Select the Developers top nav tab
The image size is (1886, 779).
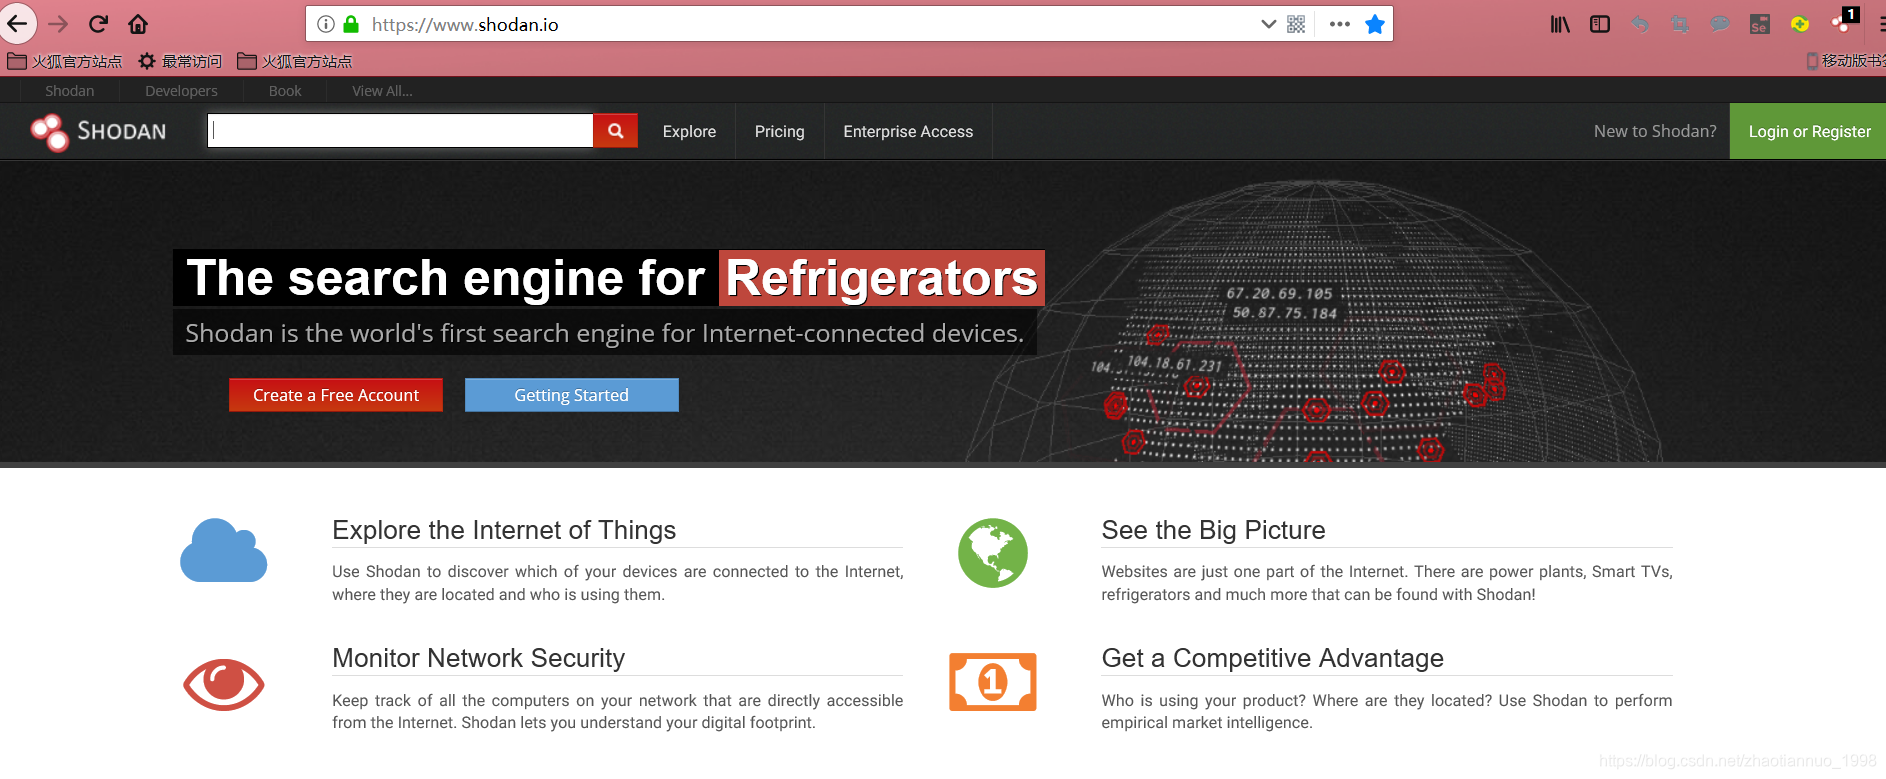(181, 90)
